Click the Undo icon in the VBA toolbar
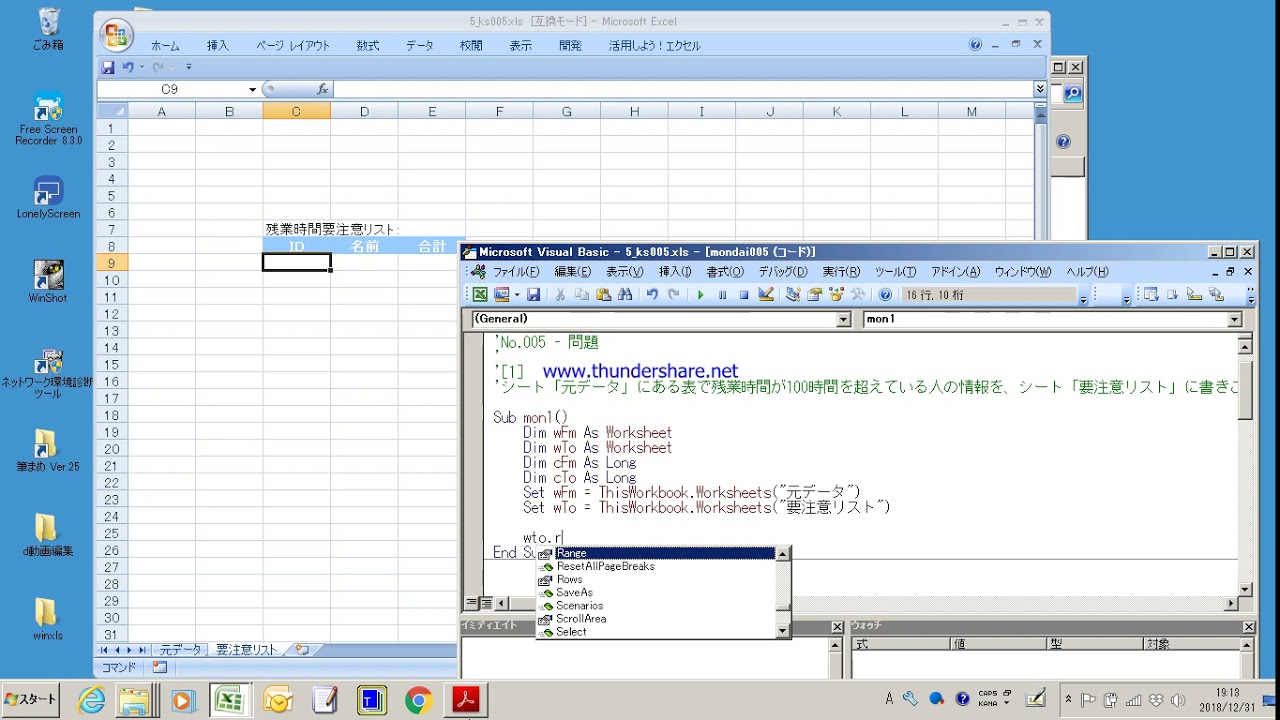1280x720 pixels. coord(652,295)
